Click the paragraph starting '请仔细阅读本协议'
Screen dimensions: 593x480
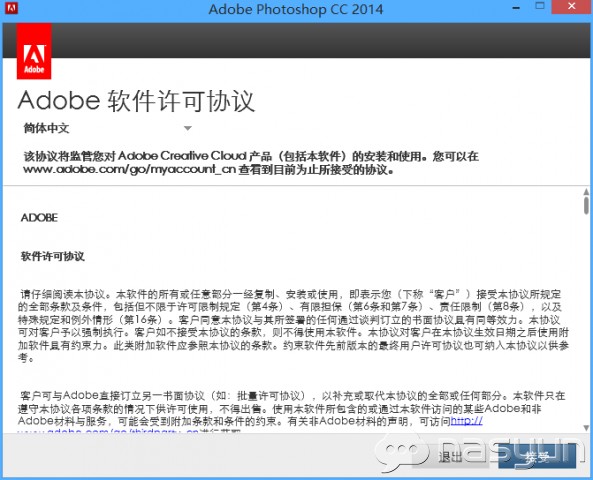[293, 326]
